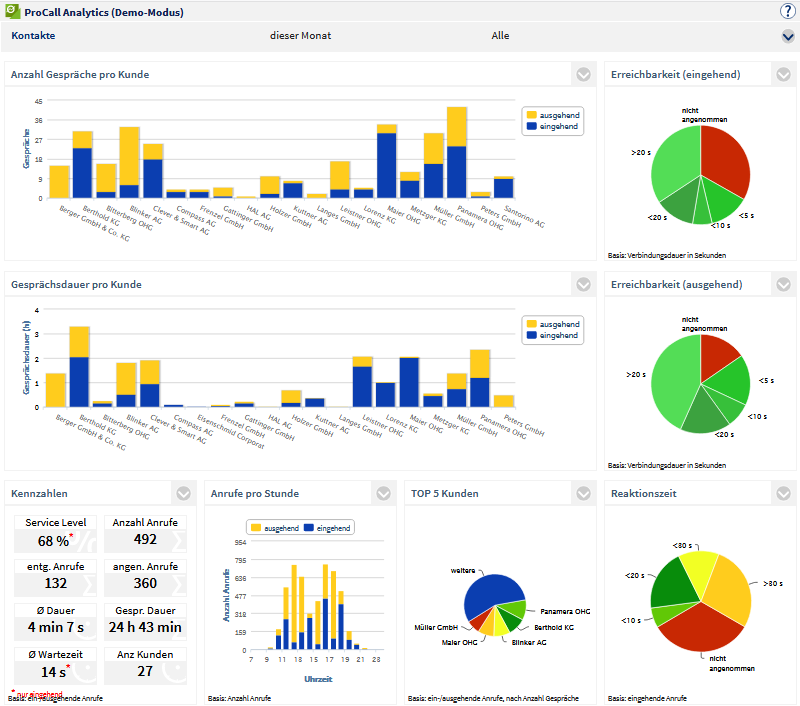Click the Anz Kunden 27 tile
Viewport: 800px width, 706px height.
(145, 666)
